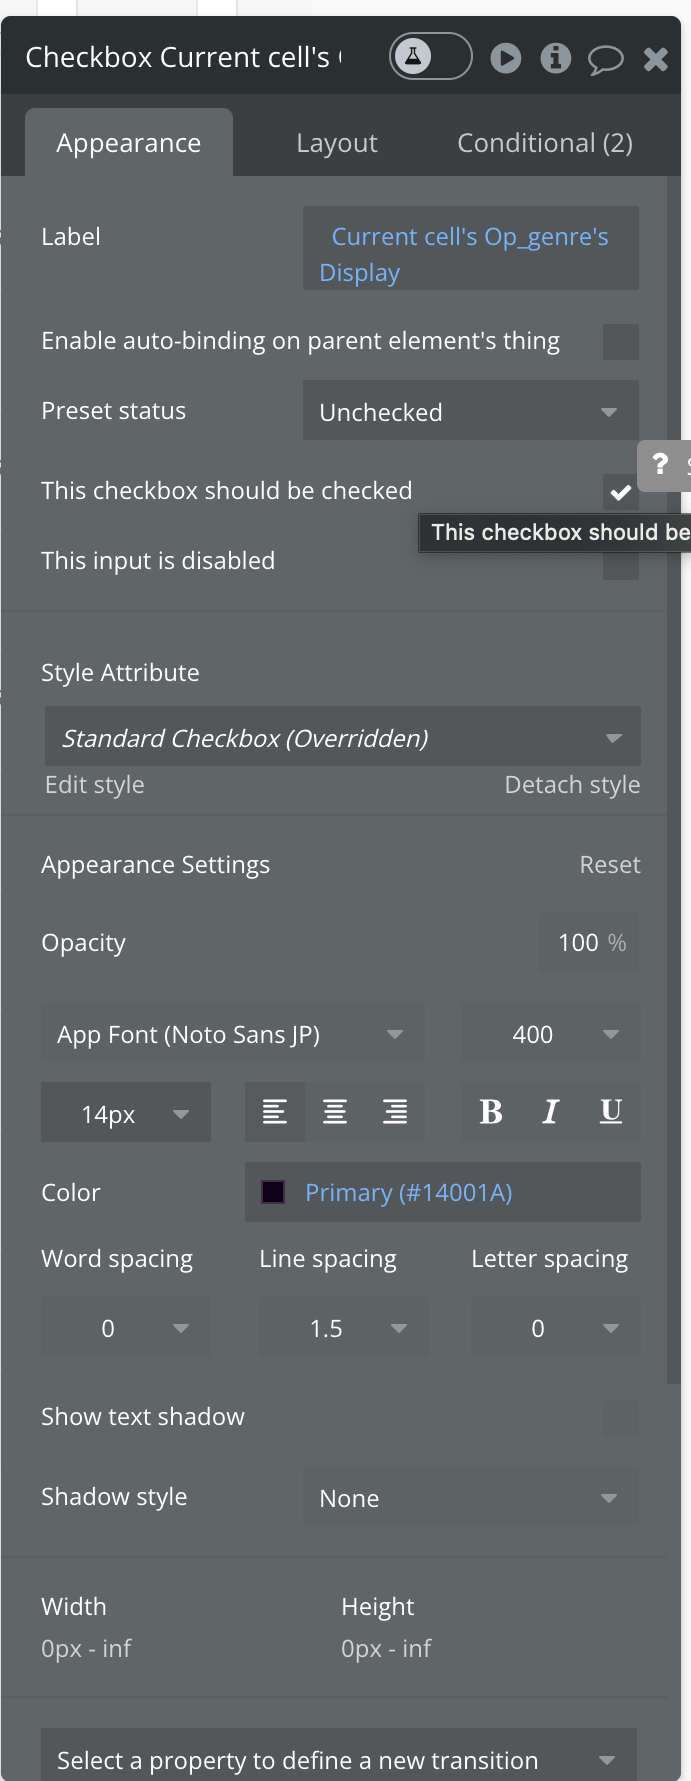Open the Preset status dropdown
The width and height of the screenshot is (691, 1781).
tap(470, 412)
